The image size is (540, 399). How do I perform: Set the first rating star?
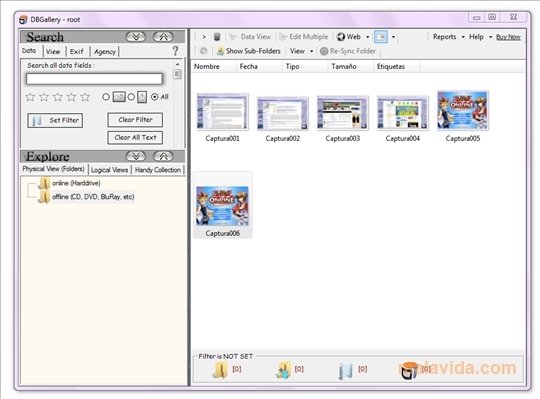(30, 97)
